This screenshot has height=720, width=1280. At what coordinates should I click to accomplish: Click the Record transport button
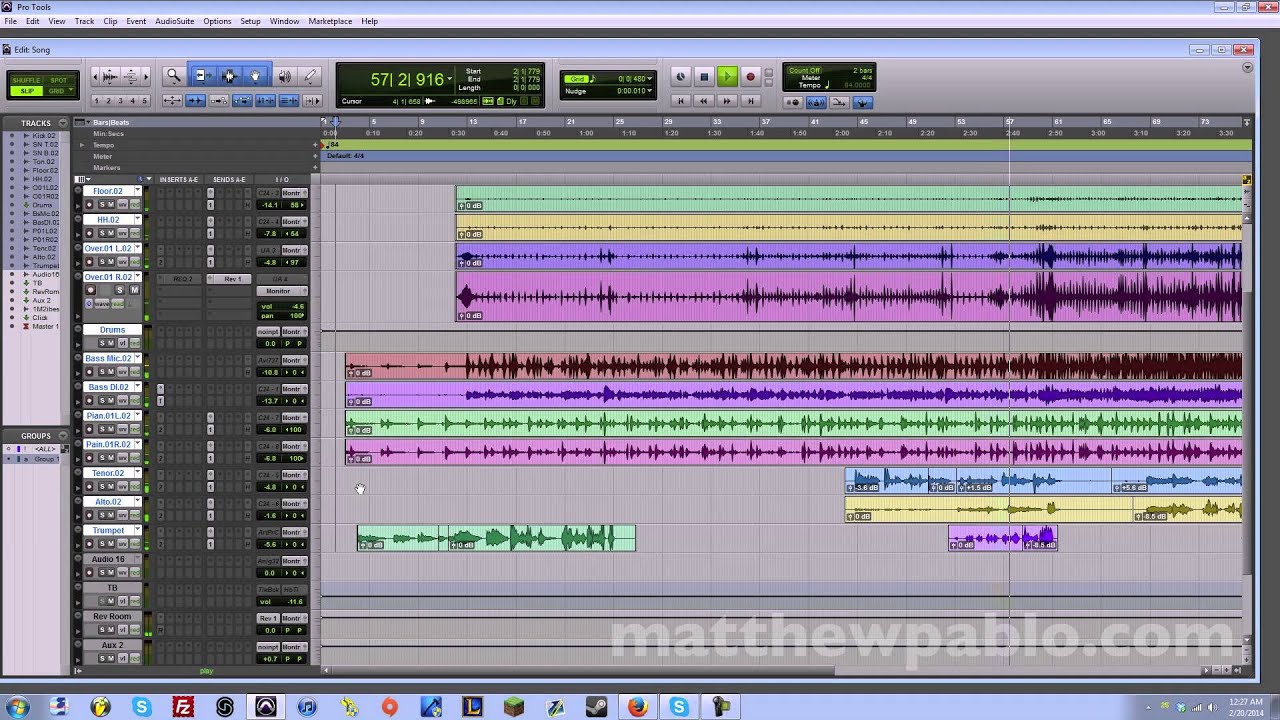pos(750,77)
